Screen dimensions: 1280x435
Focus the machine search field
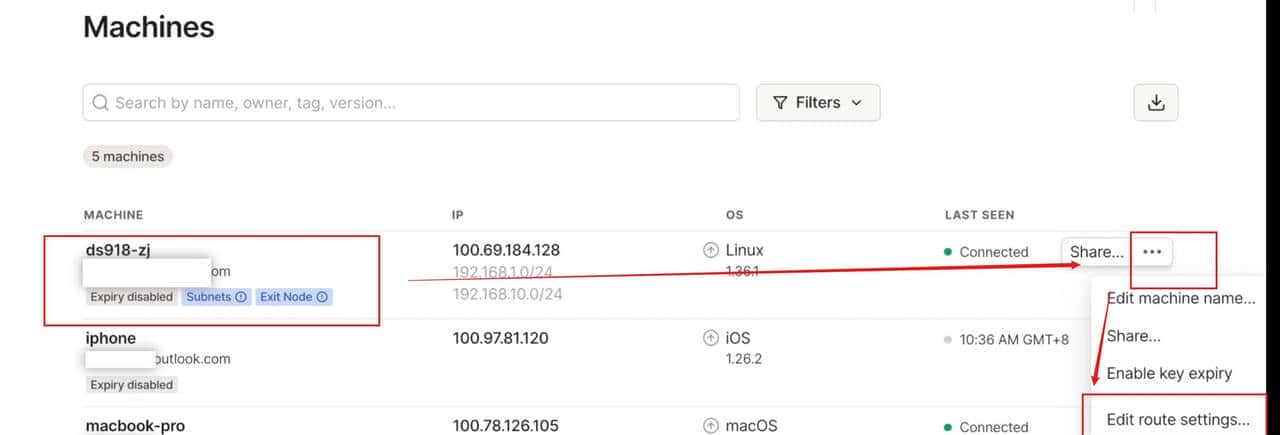click(x=420, y=103)
